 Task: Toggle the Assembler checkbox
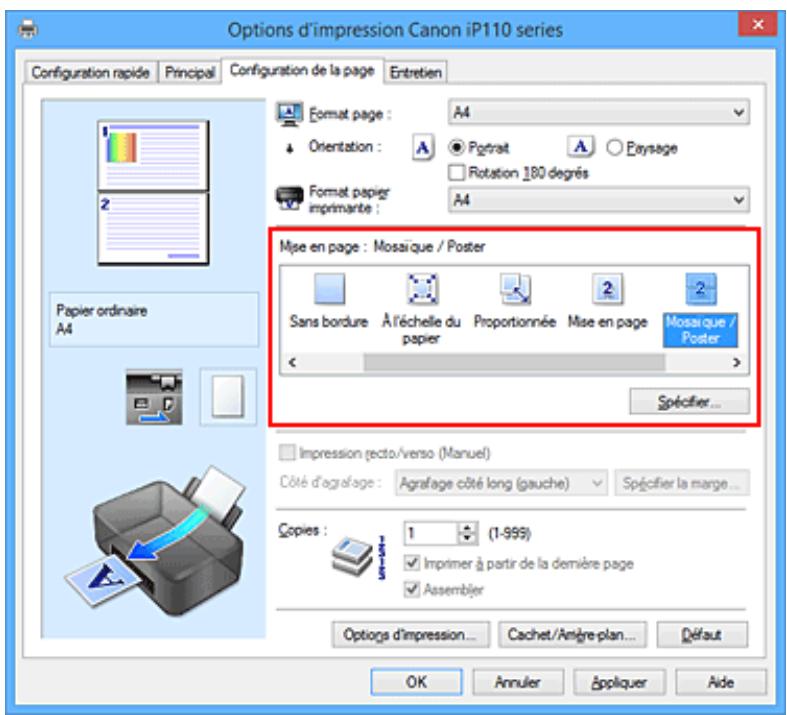(x=412, y=589)
